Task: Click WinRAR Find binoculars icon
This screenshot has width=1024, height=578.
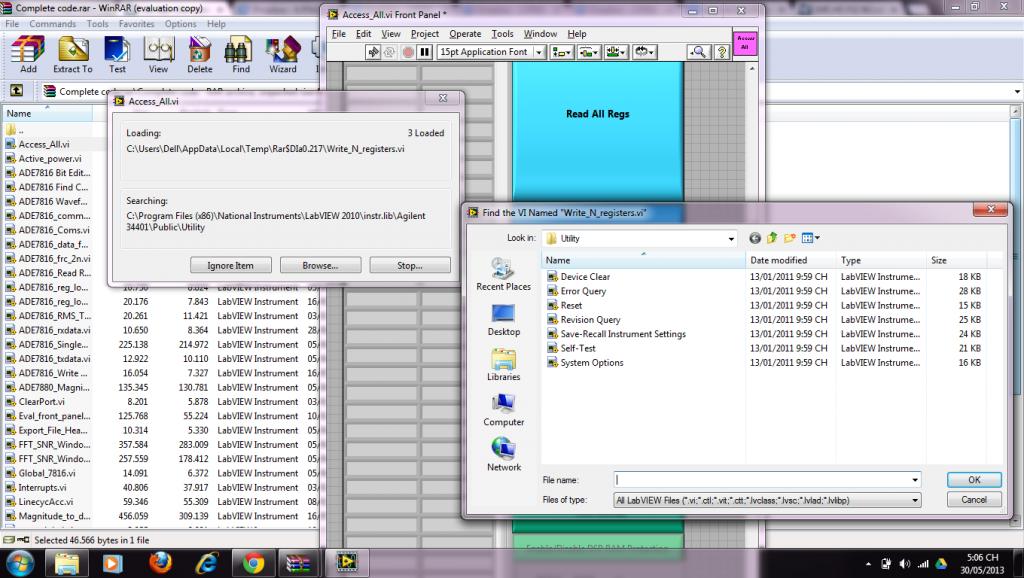Action: pyautogui.click(x=240, y=55)
